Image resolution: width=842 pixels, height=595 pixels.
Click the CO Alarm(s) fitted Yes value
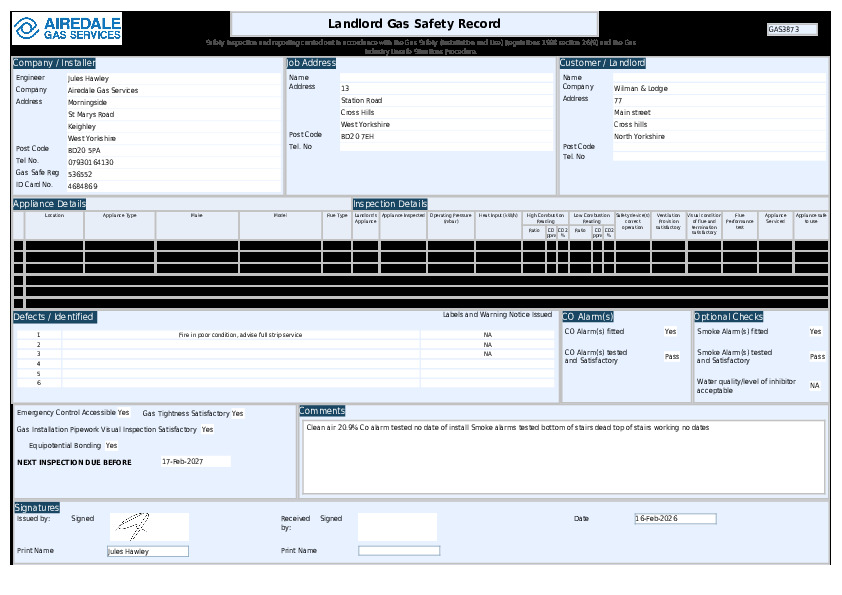[670, 331]
